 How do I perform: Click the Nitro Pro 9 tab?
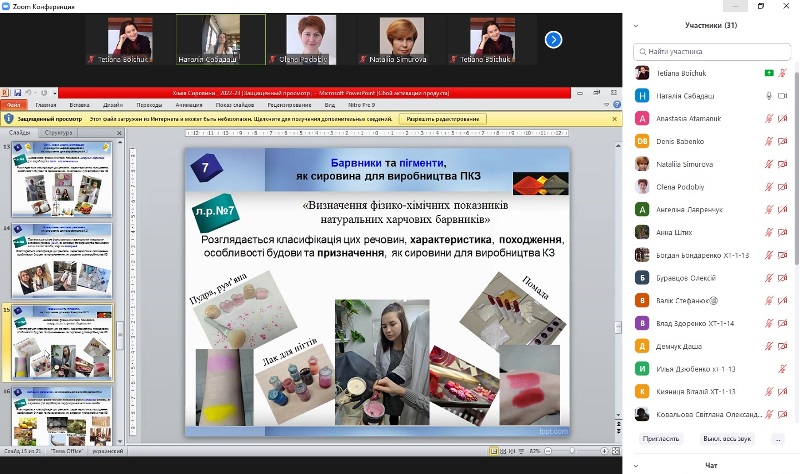tap(361, 105)
